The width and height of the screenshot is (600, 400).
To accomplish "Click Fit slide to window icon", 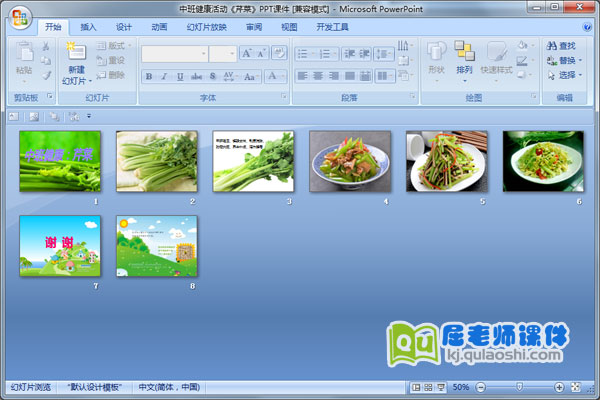I will tap(576, 387).
